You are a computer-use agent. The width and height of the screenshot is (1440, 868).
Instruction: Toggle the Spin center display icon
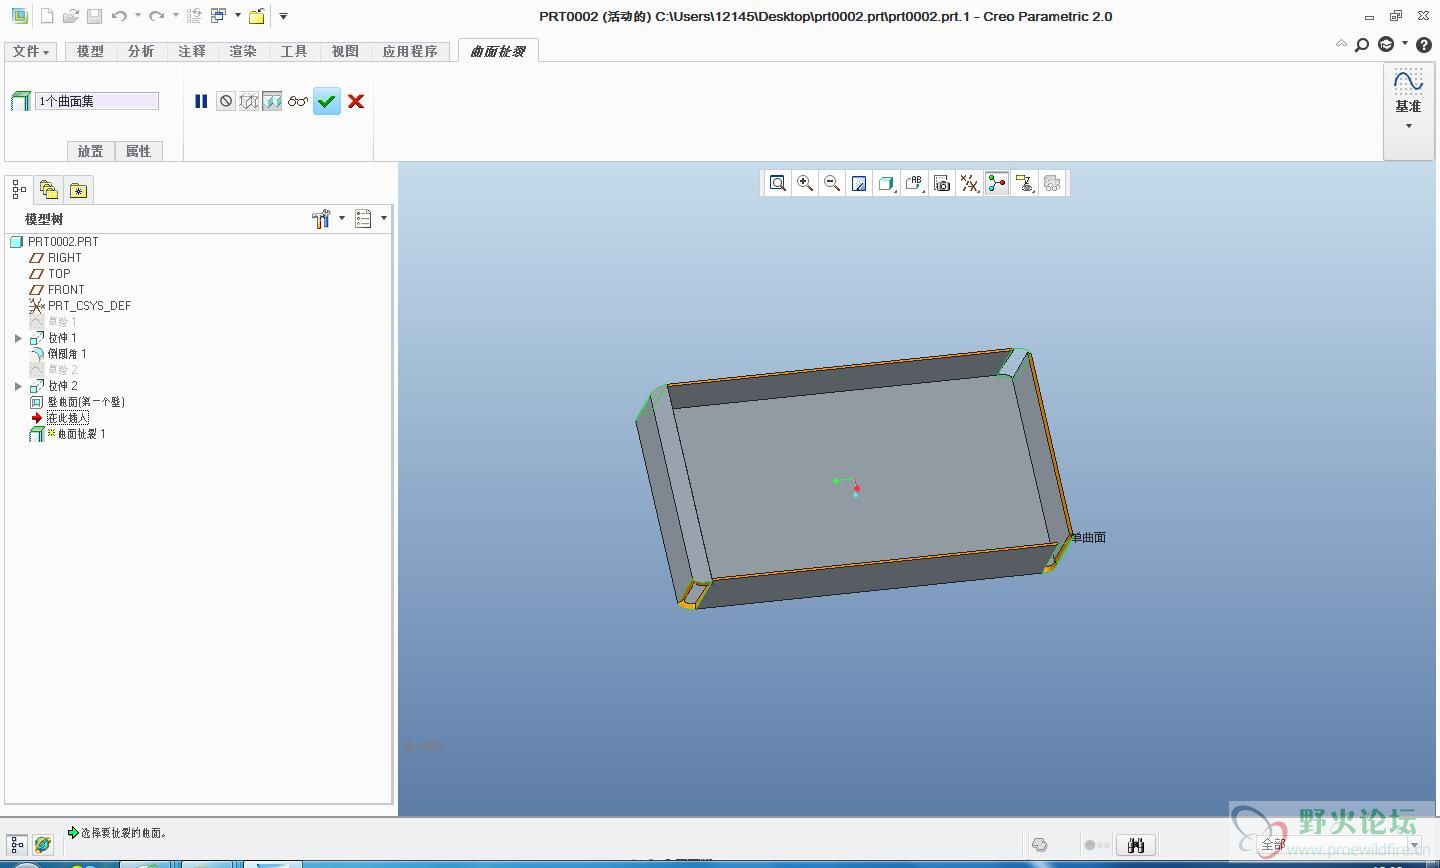(997, 183)
